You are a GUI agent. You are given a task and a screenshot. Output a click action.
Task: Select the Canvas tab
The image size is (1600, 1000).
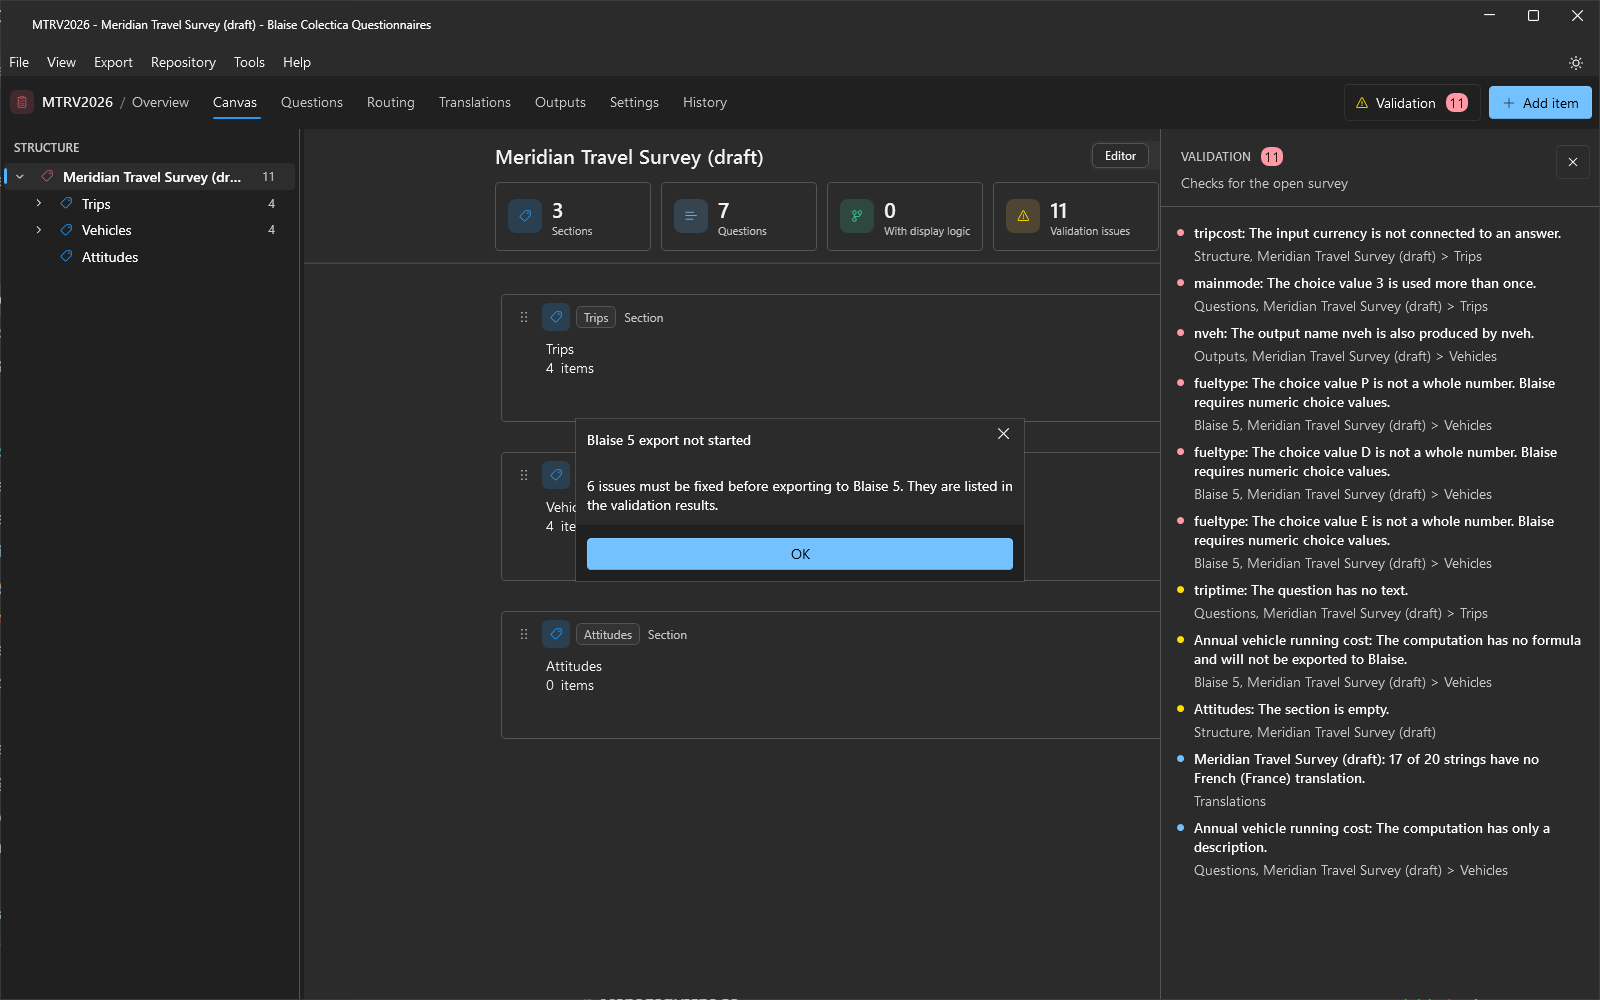click(x=235, y=102)
